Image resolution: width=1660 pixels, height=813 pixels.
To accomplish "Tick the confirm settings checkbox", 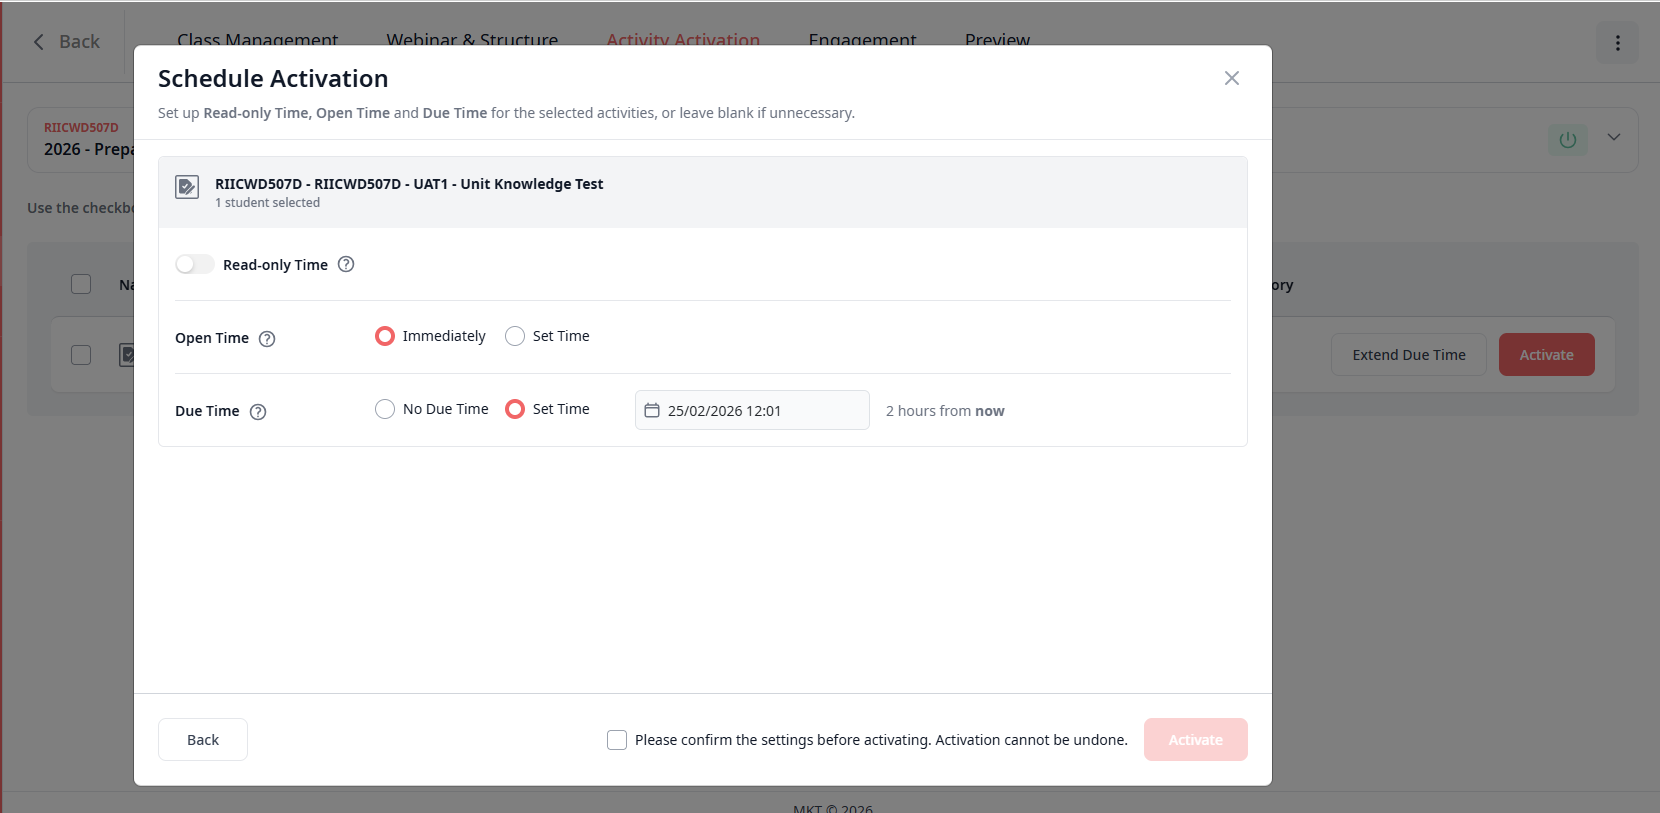I will click(617, 740).
